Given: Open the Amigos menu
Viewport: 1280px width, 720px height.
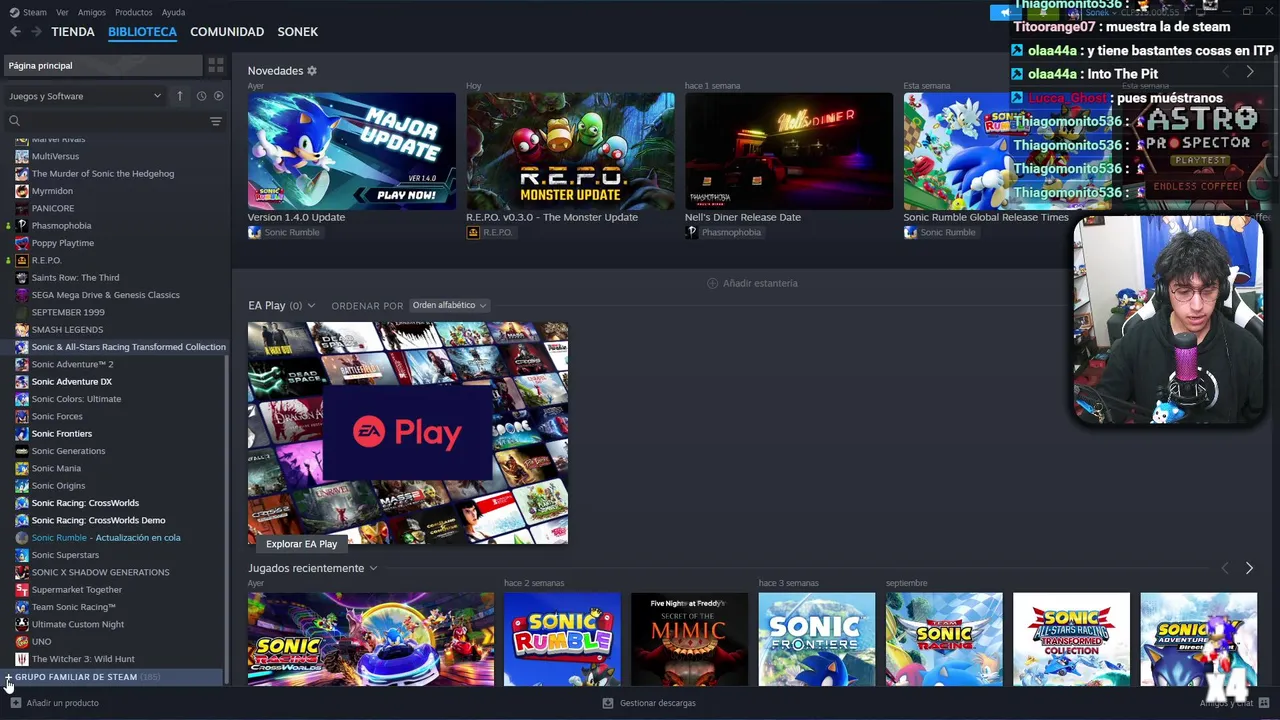Looking at the screenshot, I should tap(92, 12).
